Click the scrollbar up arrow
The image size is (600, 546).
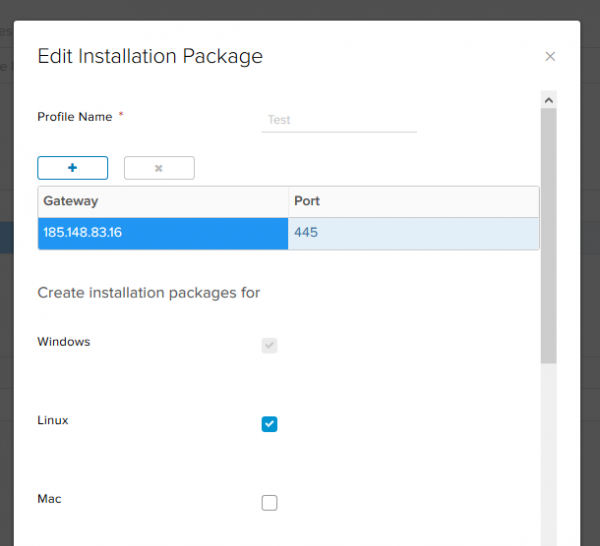548,100
